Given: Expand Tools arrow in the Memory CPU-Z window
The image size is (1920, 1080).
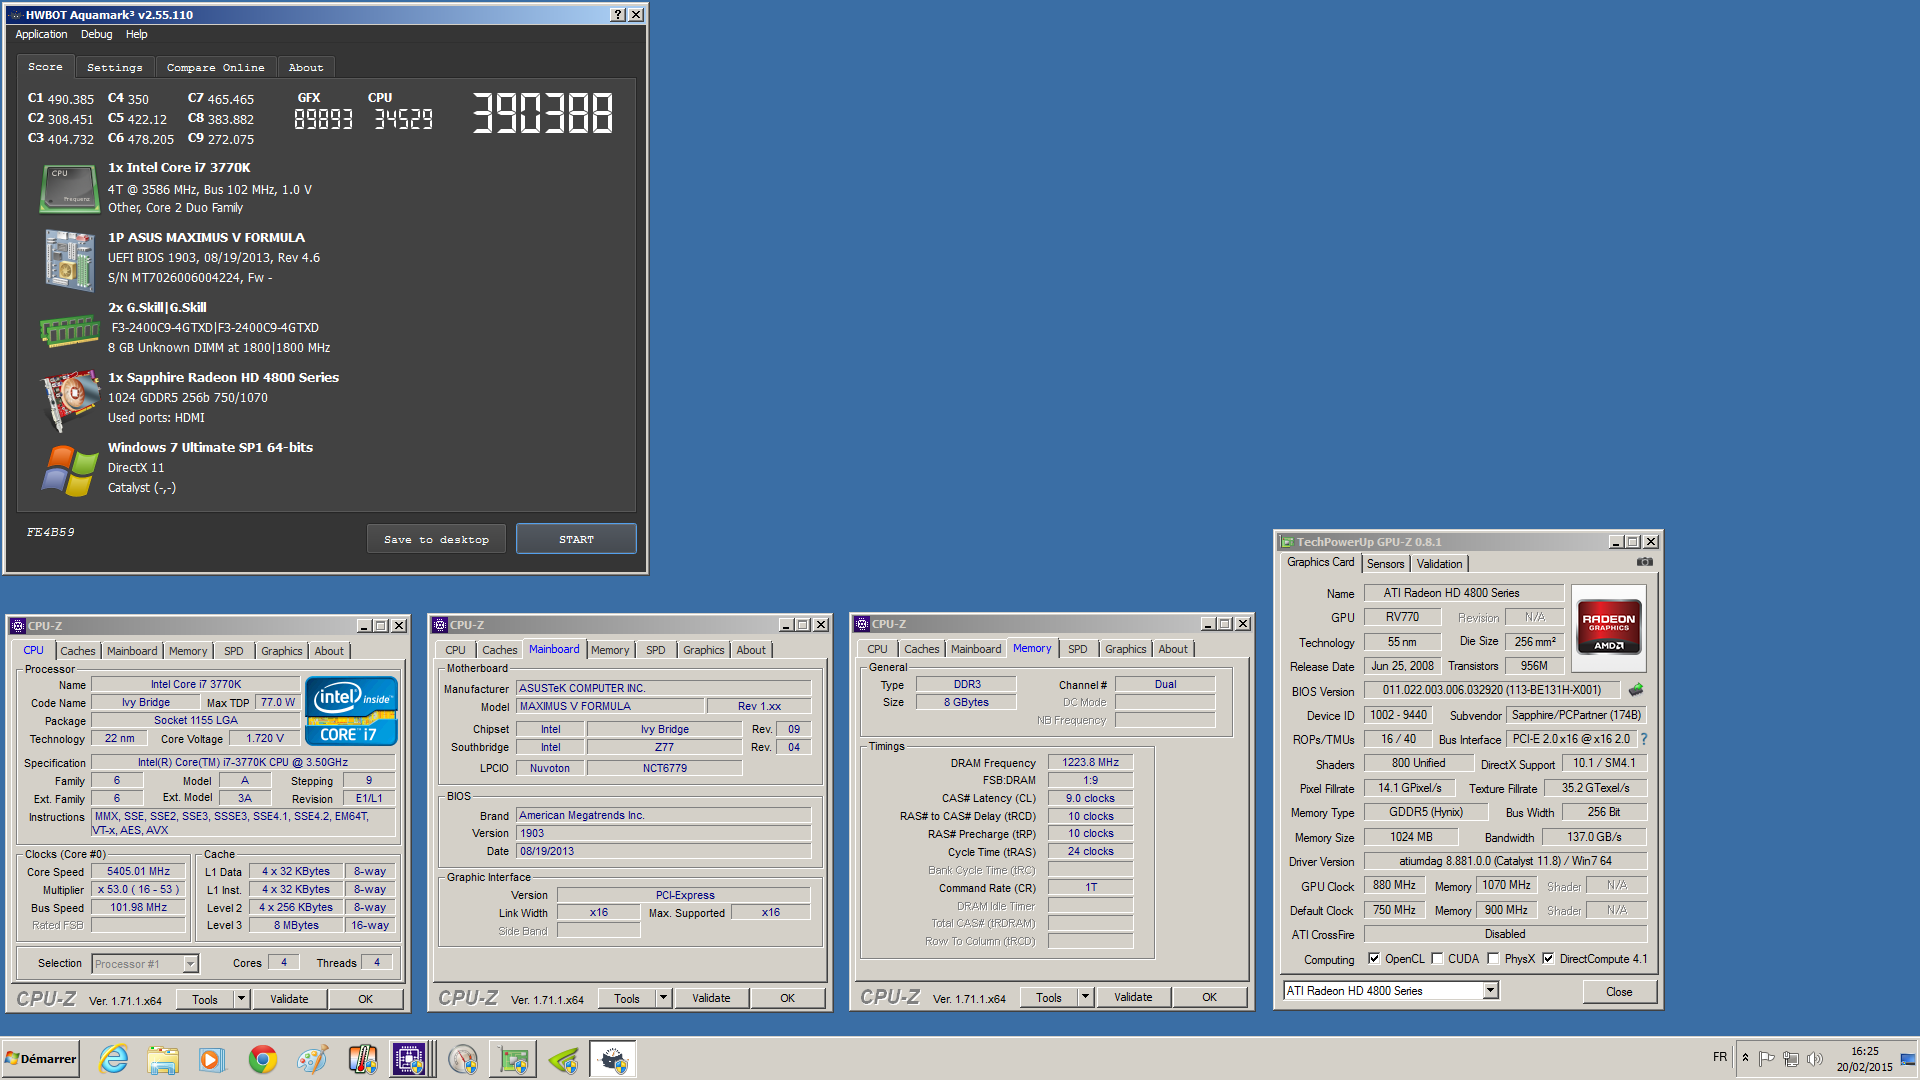Looking at the screenshot, I should pyautogui.click(x=1085, y=996).
